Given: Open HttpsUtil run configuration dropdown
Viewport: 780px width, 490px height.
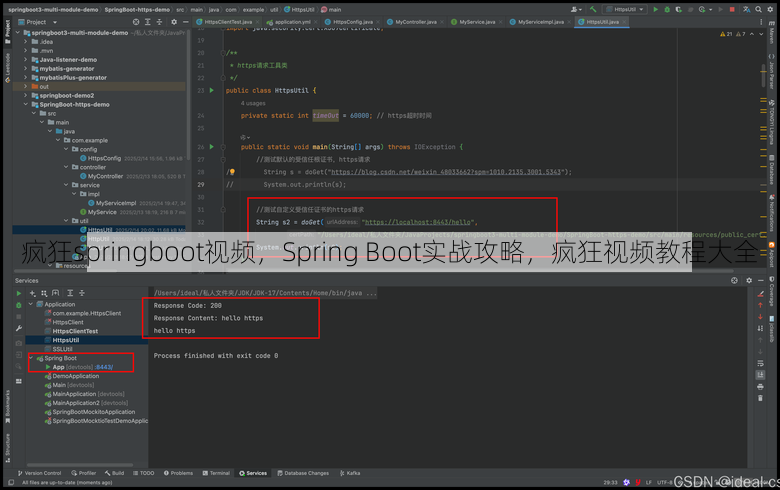Looking at the screenshot, I should click(625, 9).
